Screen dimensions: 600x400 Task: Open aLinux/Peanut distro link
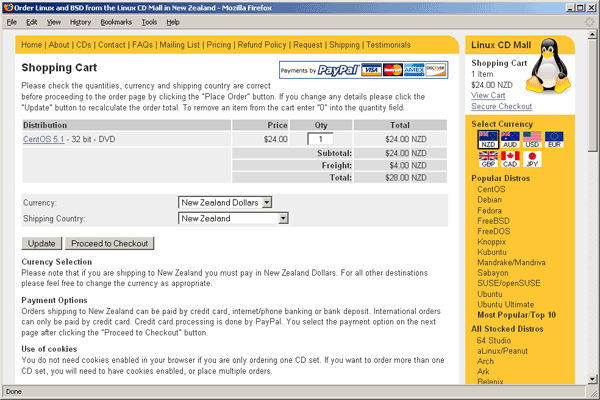click(502, 351)
